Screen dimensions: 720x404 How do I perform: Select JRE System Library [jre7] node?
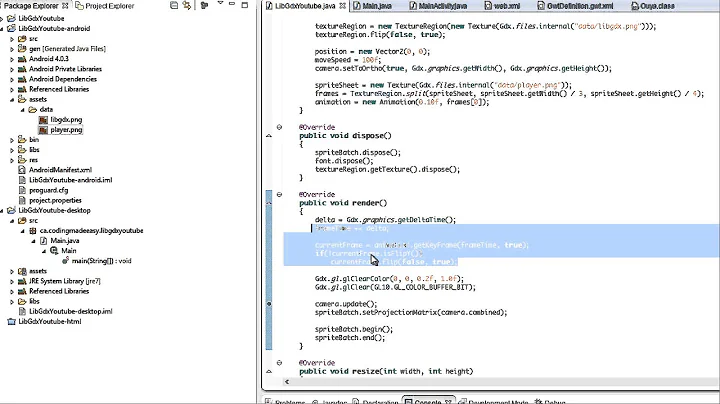(x=65, y=281)
